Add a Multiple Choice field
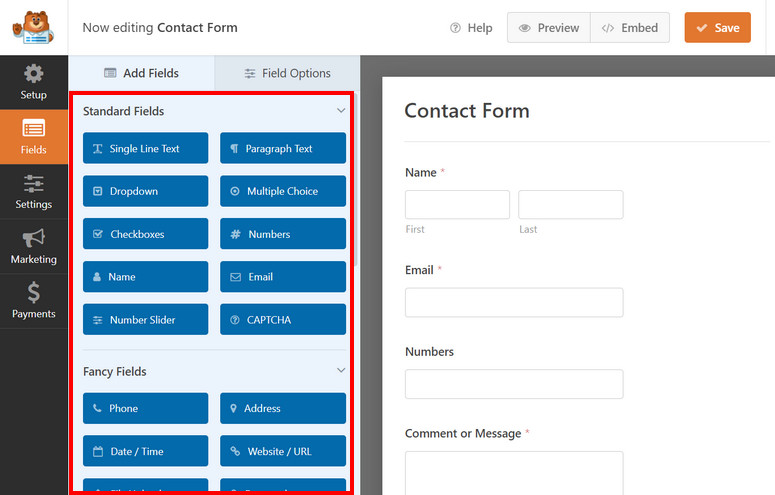Image resolution: width=775 pixels, height=495 pixels. tap(283, 191)
